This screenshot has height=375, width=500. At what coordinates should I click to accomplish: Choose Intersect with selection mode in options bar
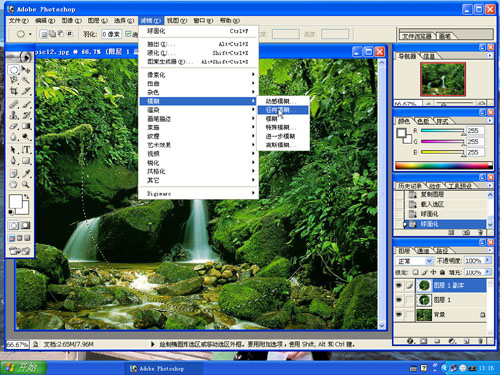pos(70,34)
